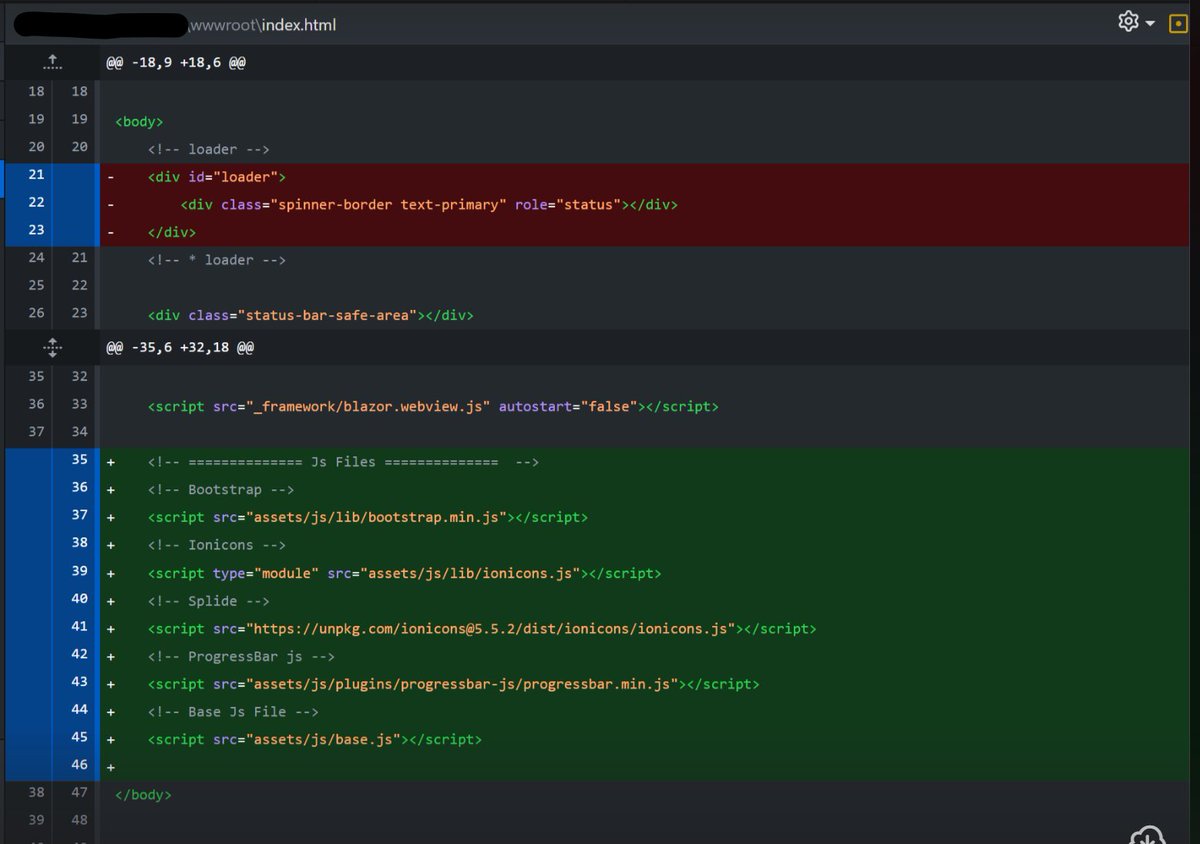Click added line number 40
The width and height of the screenshot is (1200, 844).
click(79, 598)
